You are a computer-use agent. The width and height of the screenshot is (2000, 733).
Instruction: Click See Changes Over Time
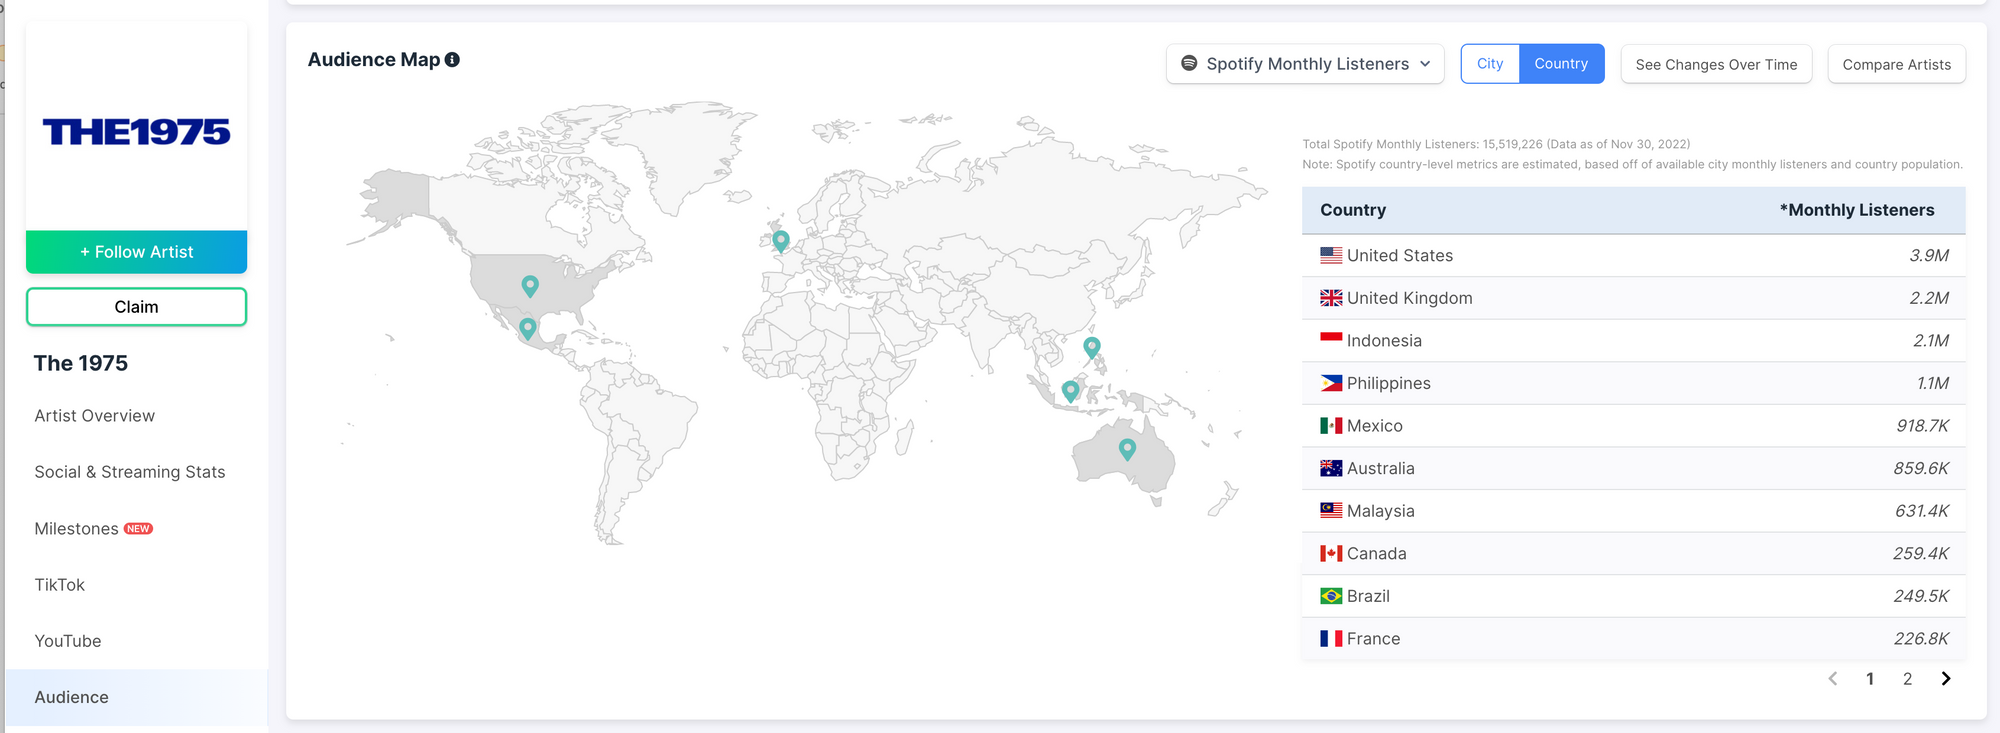[x=1716, y=65]
